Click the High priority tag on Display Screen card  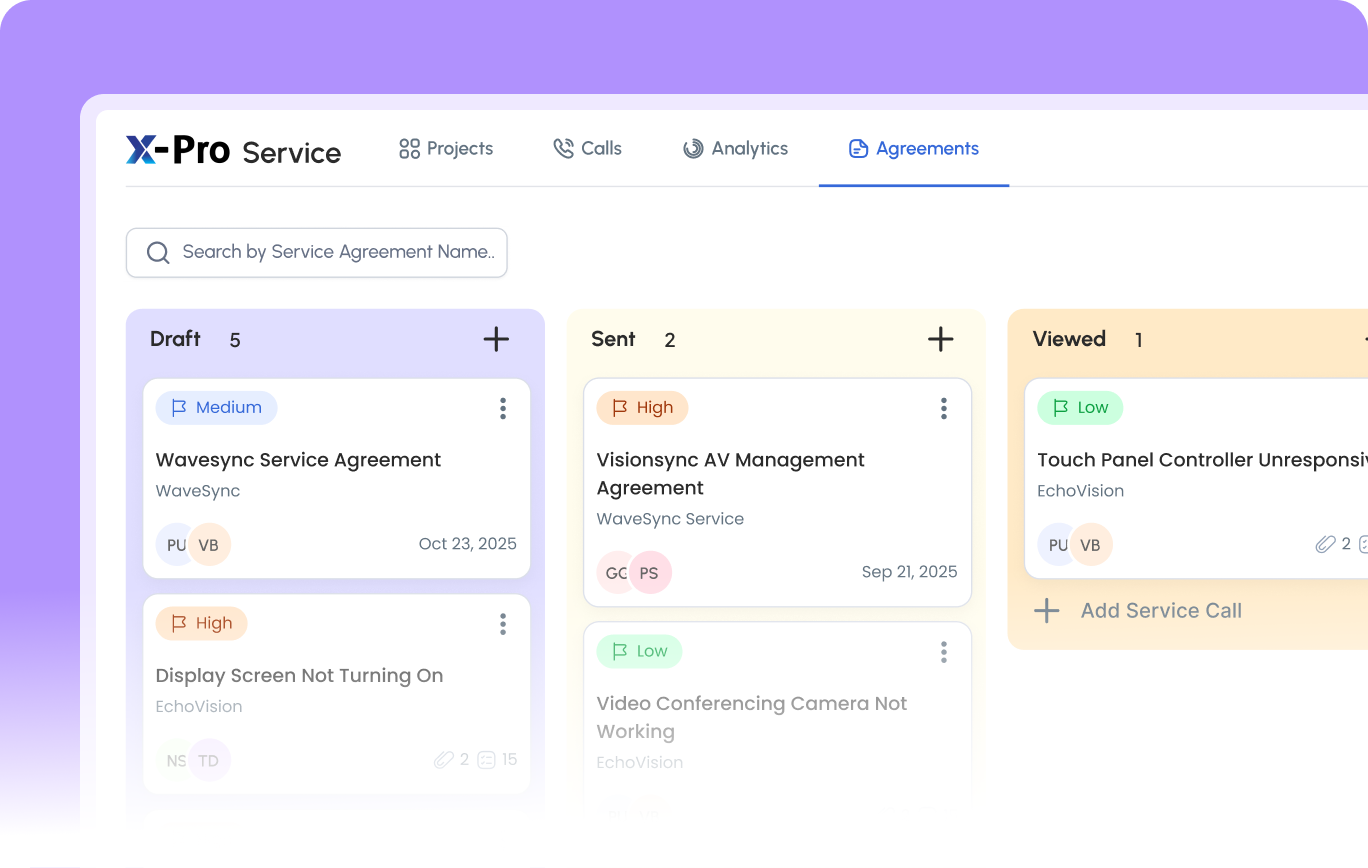click(201, 623)
